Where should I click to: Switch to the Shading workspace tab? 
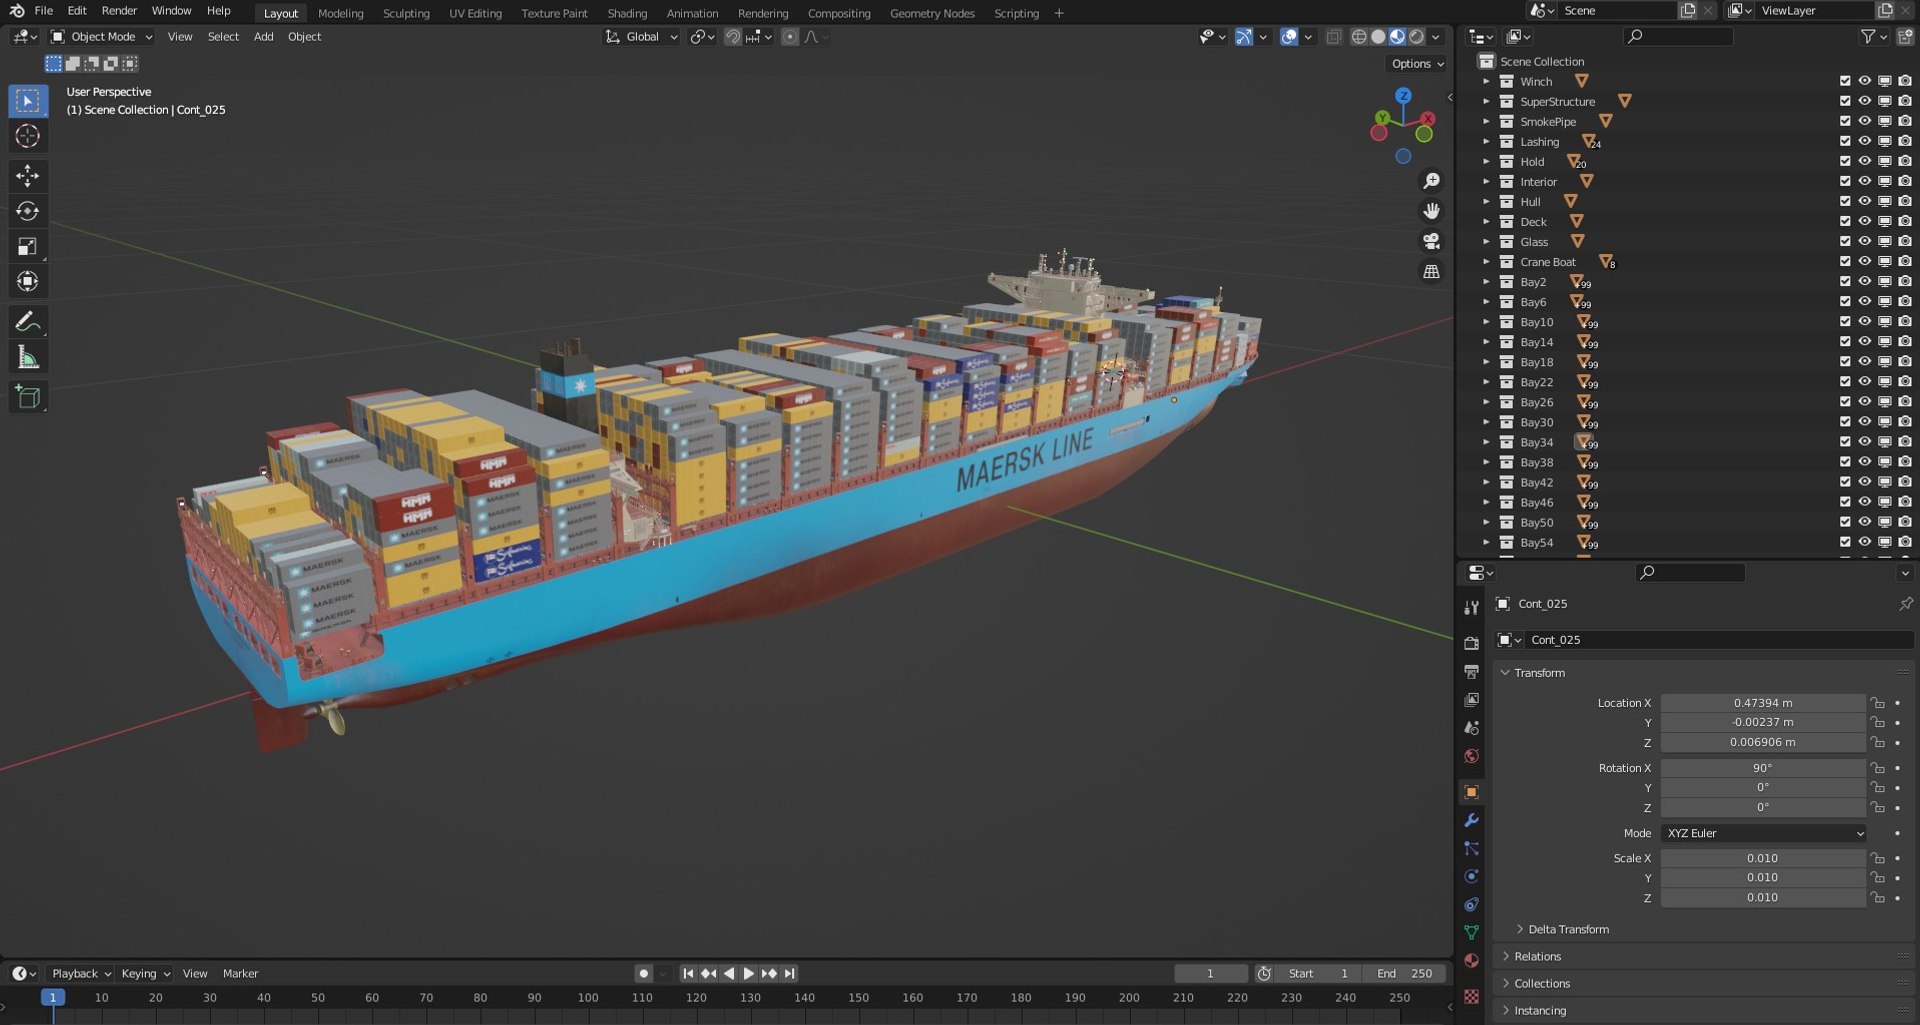(627, 13)
